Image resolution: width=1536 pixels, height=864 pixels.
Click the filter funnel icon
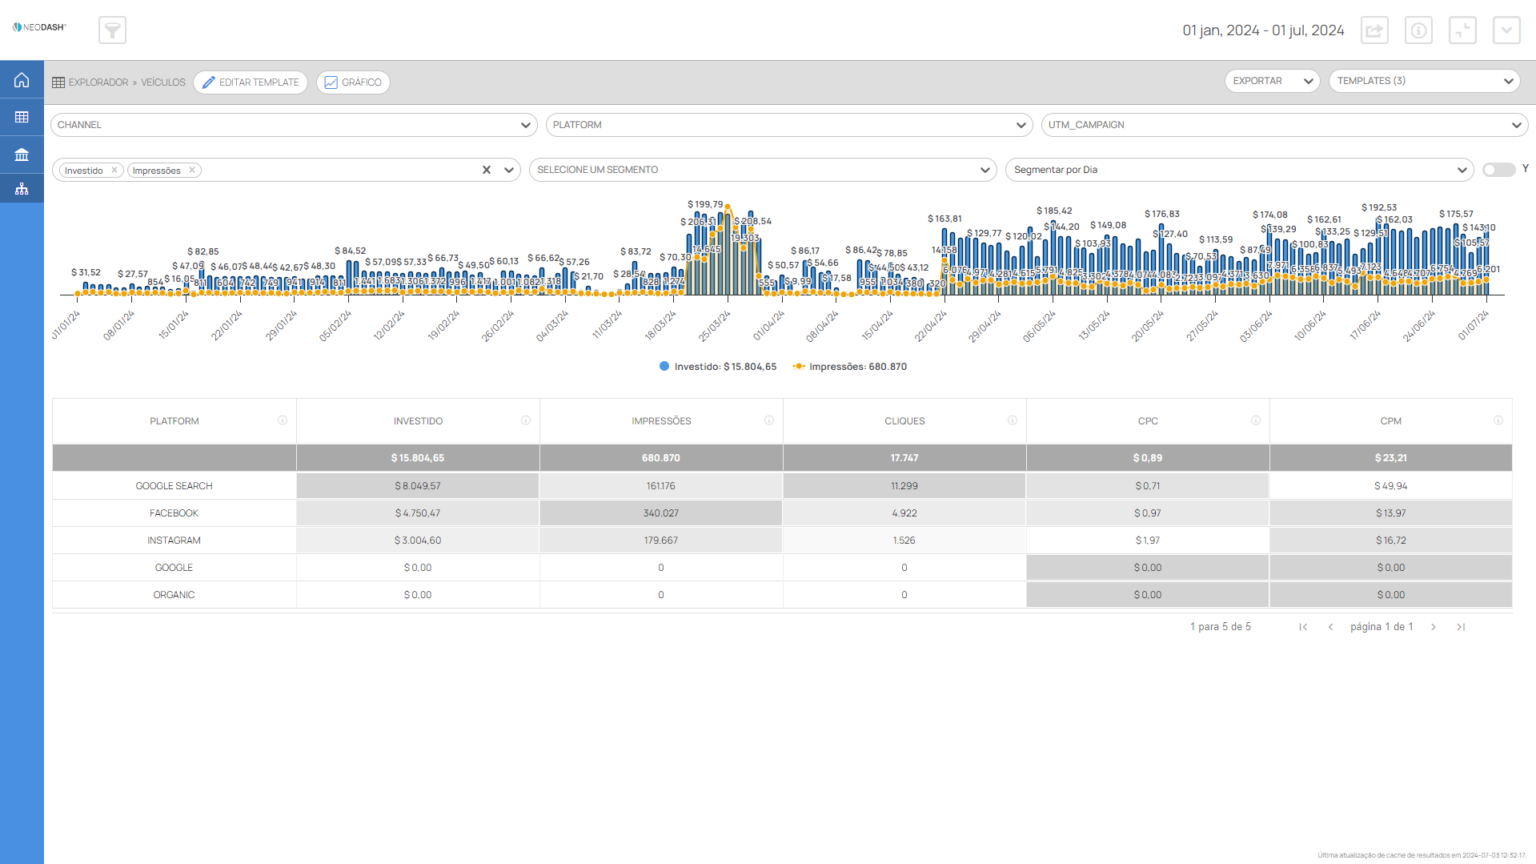coord(112,30)
